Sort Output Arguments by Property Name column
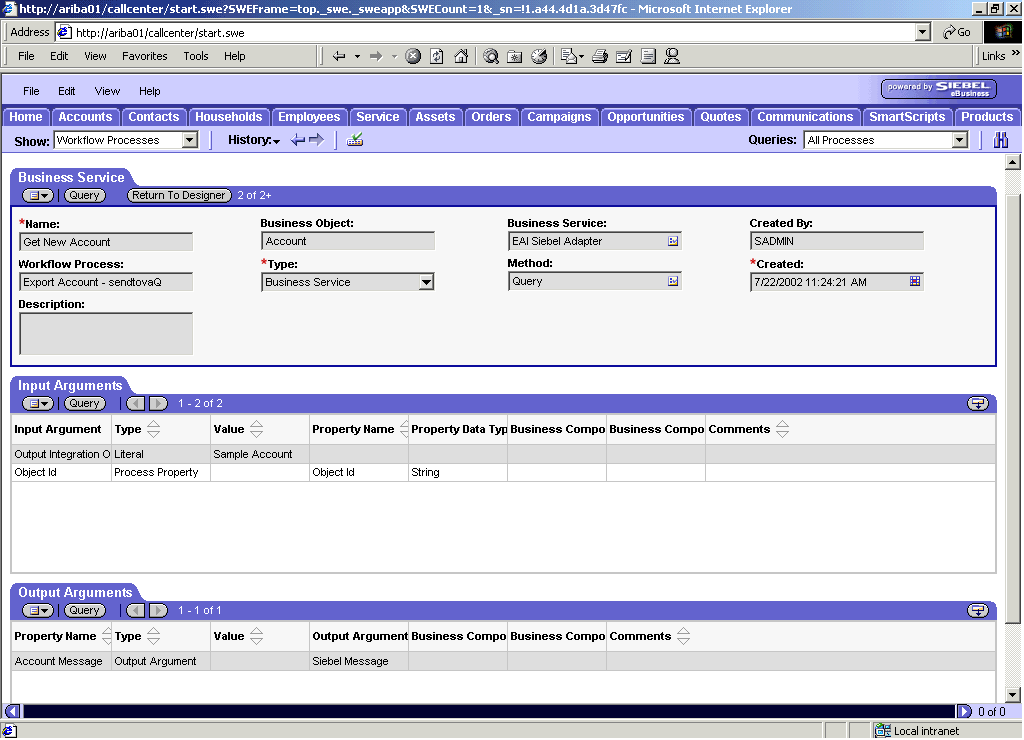Viewport: 1024px width, 740px height. click(106, 636)
